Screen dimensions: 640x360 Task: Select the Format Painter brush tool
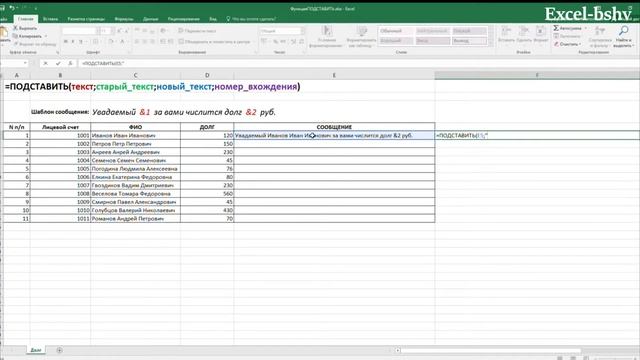35,44
